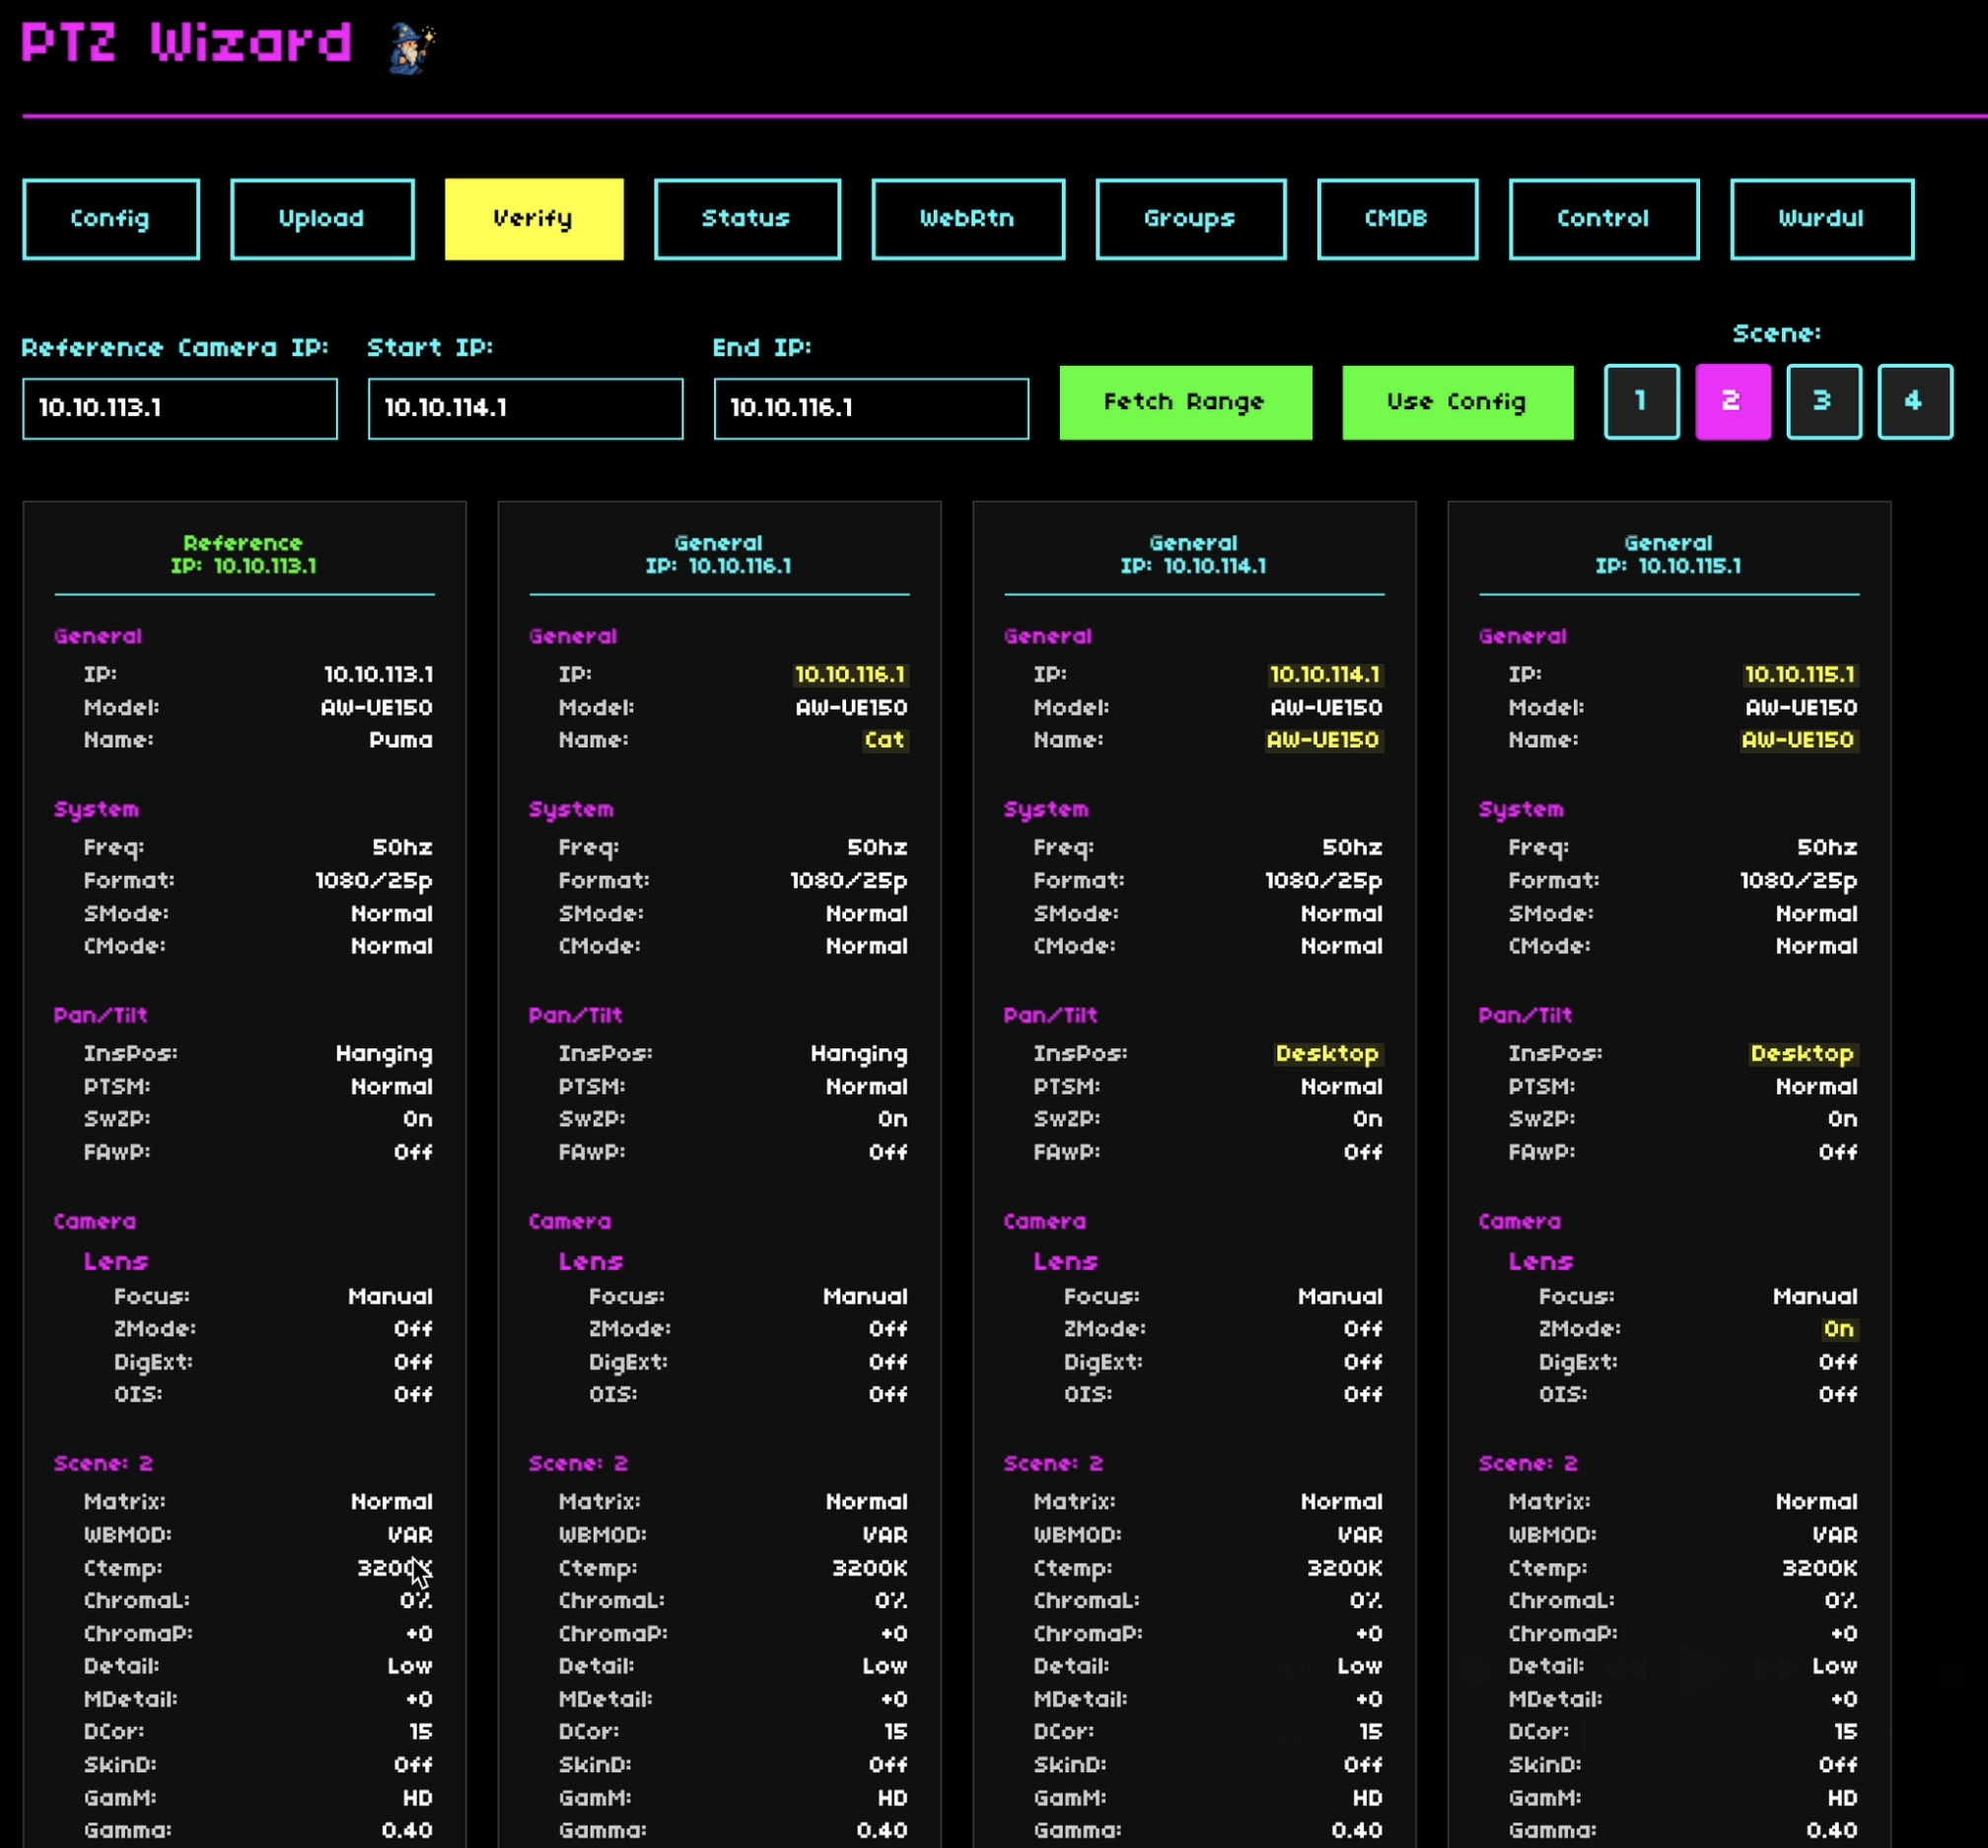The height and width of the screenshot is (1848, 1988).
Task: Click highlighted IP value 10.10.115.1
Action: tap(1800, 675)
